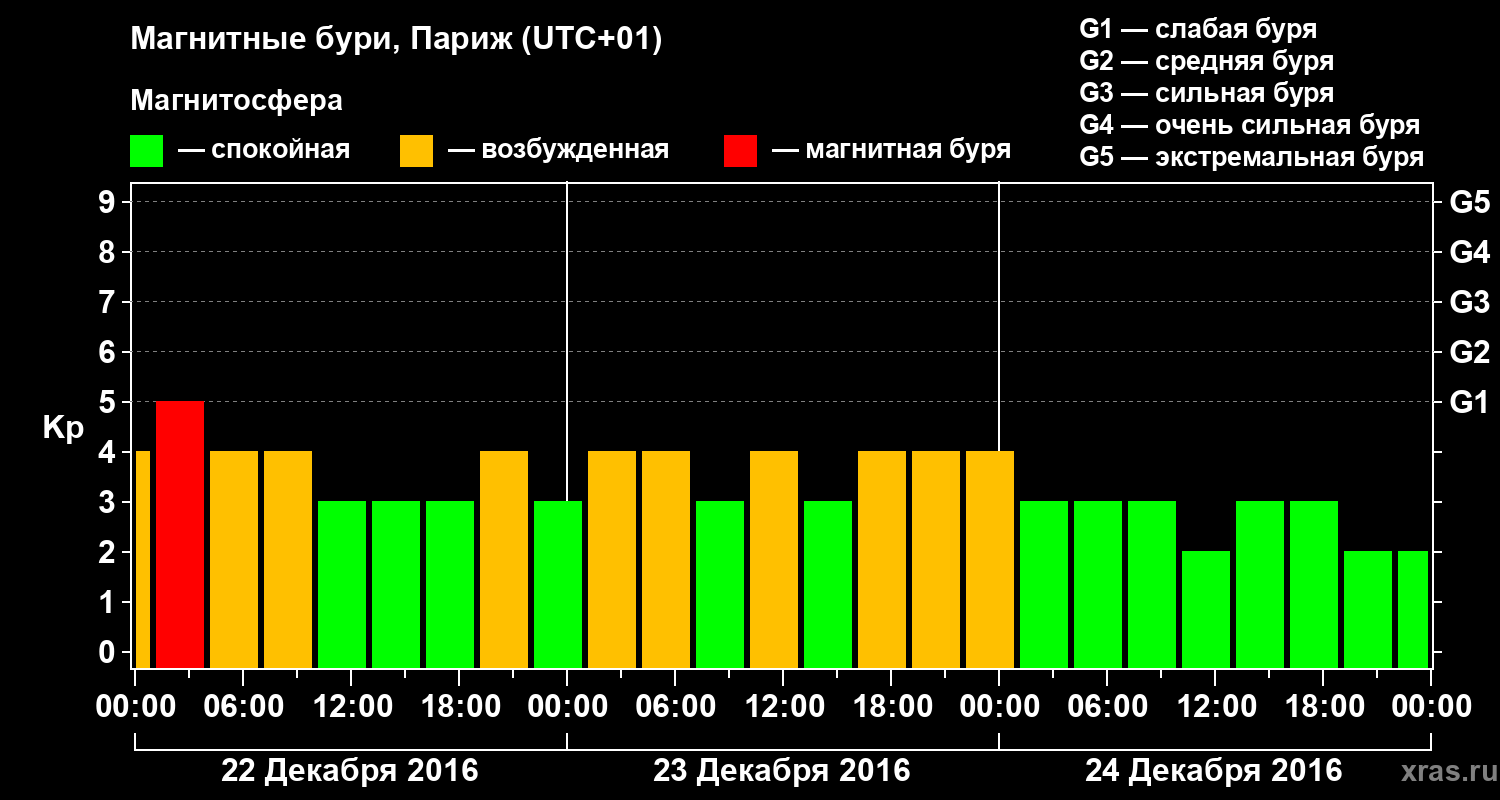Click the last narrow green bar on 24 December
The height and width of the screenshot is (800, 1500).
1413,609
